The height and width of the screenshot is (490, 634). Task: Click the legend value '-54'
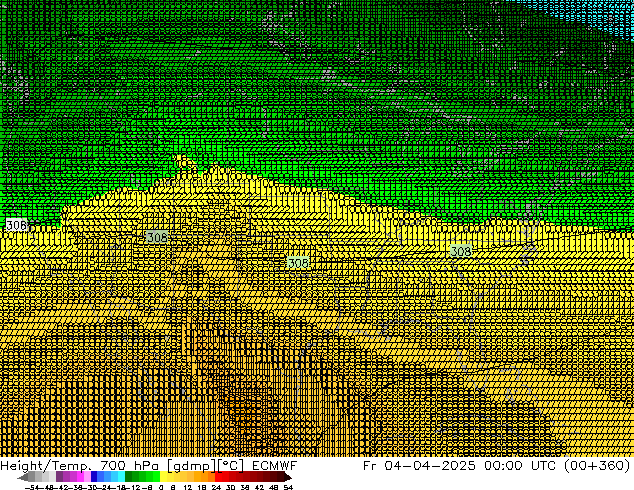(x=32, y=487)
